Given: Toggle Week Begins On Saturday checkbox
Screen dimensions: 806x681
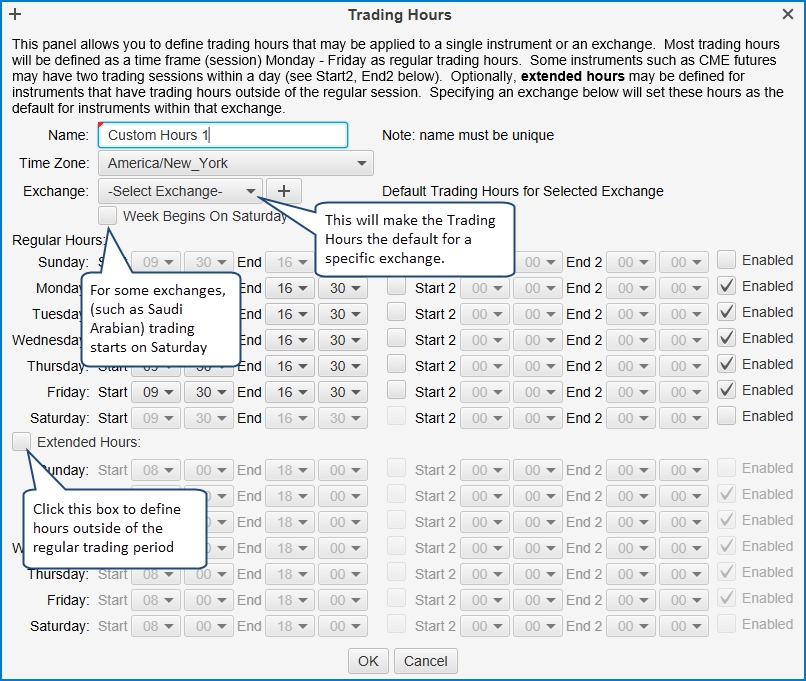Looking at the screenshot, I should click(107, 215).
